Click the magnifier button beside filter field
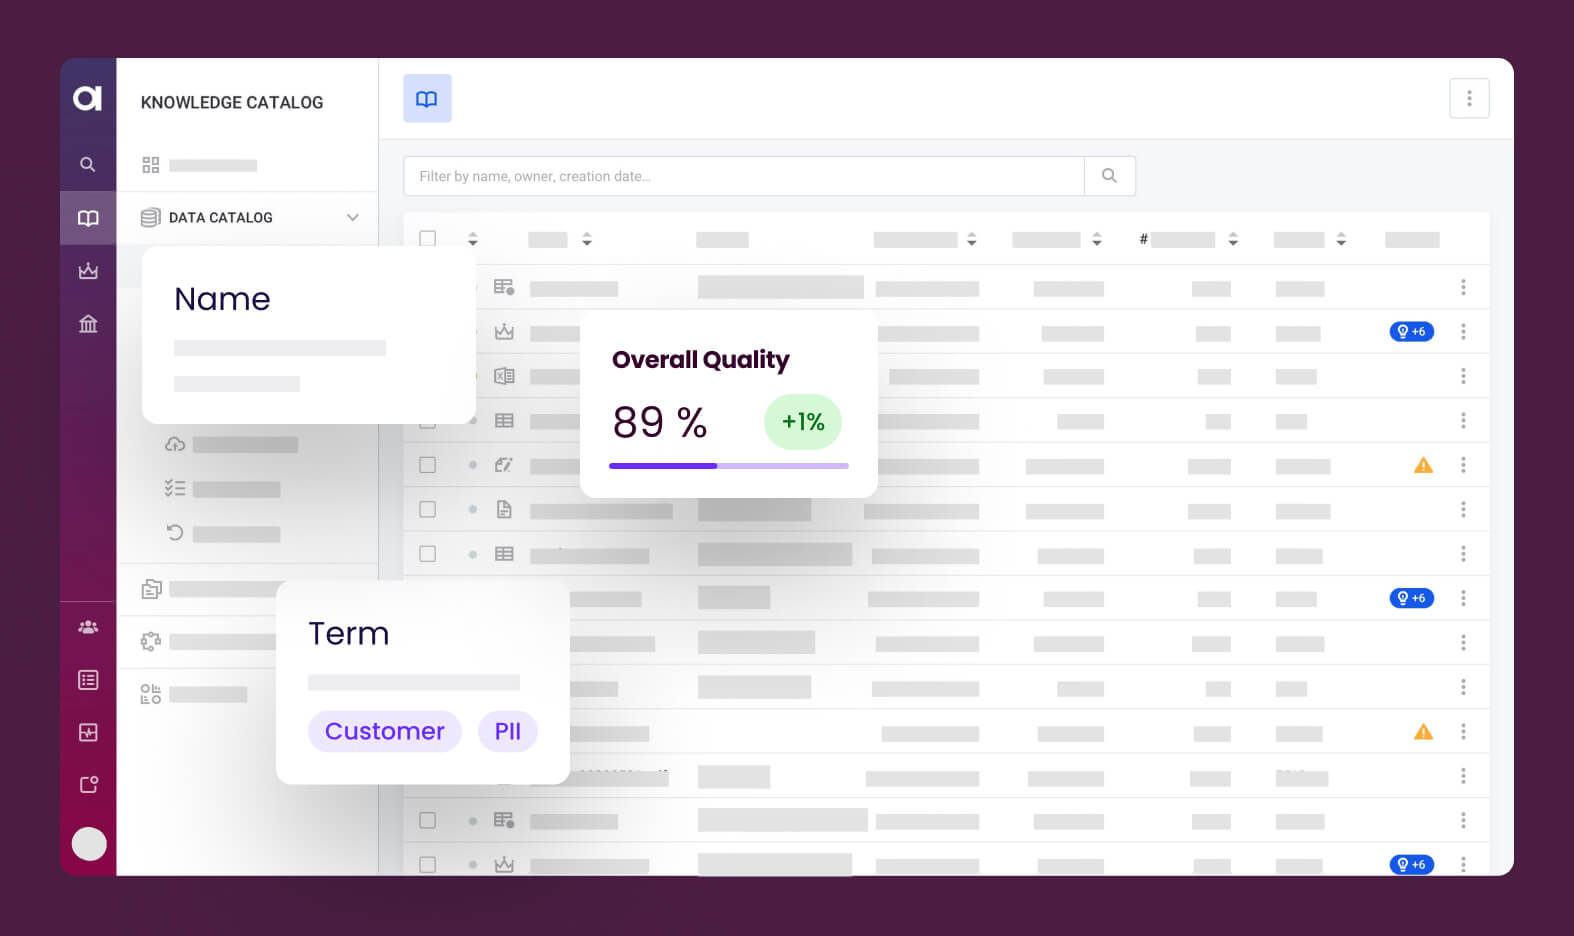The image size is (1574, 936). (x=1109, y=176)
